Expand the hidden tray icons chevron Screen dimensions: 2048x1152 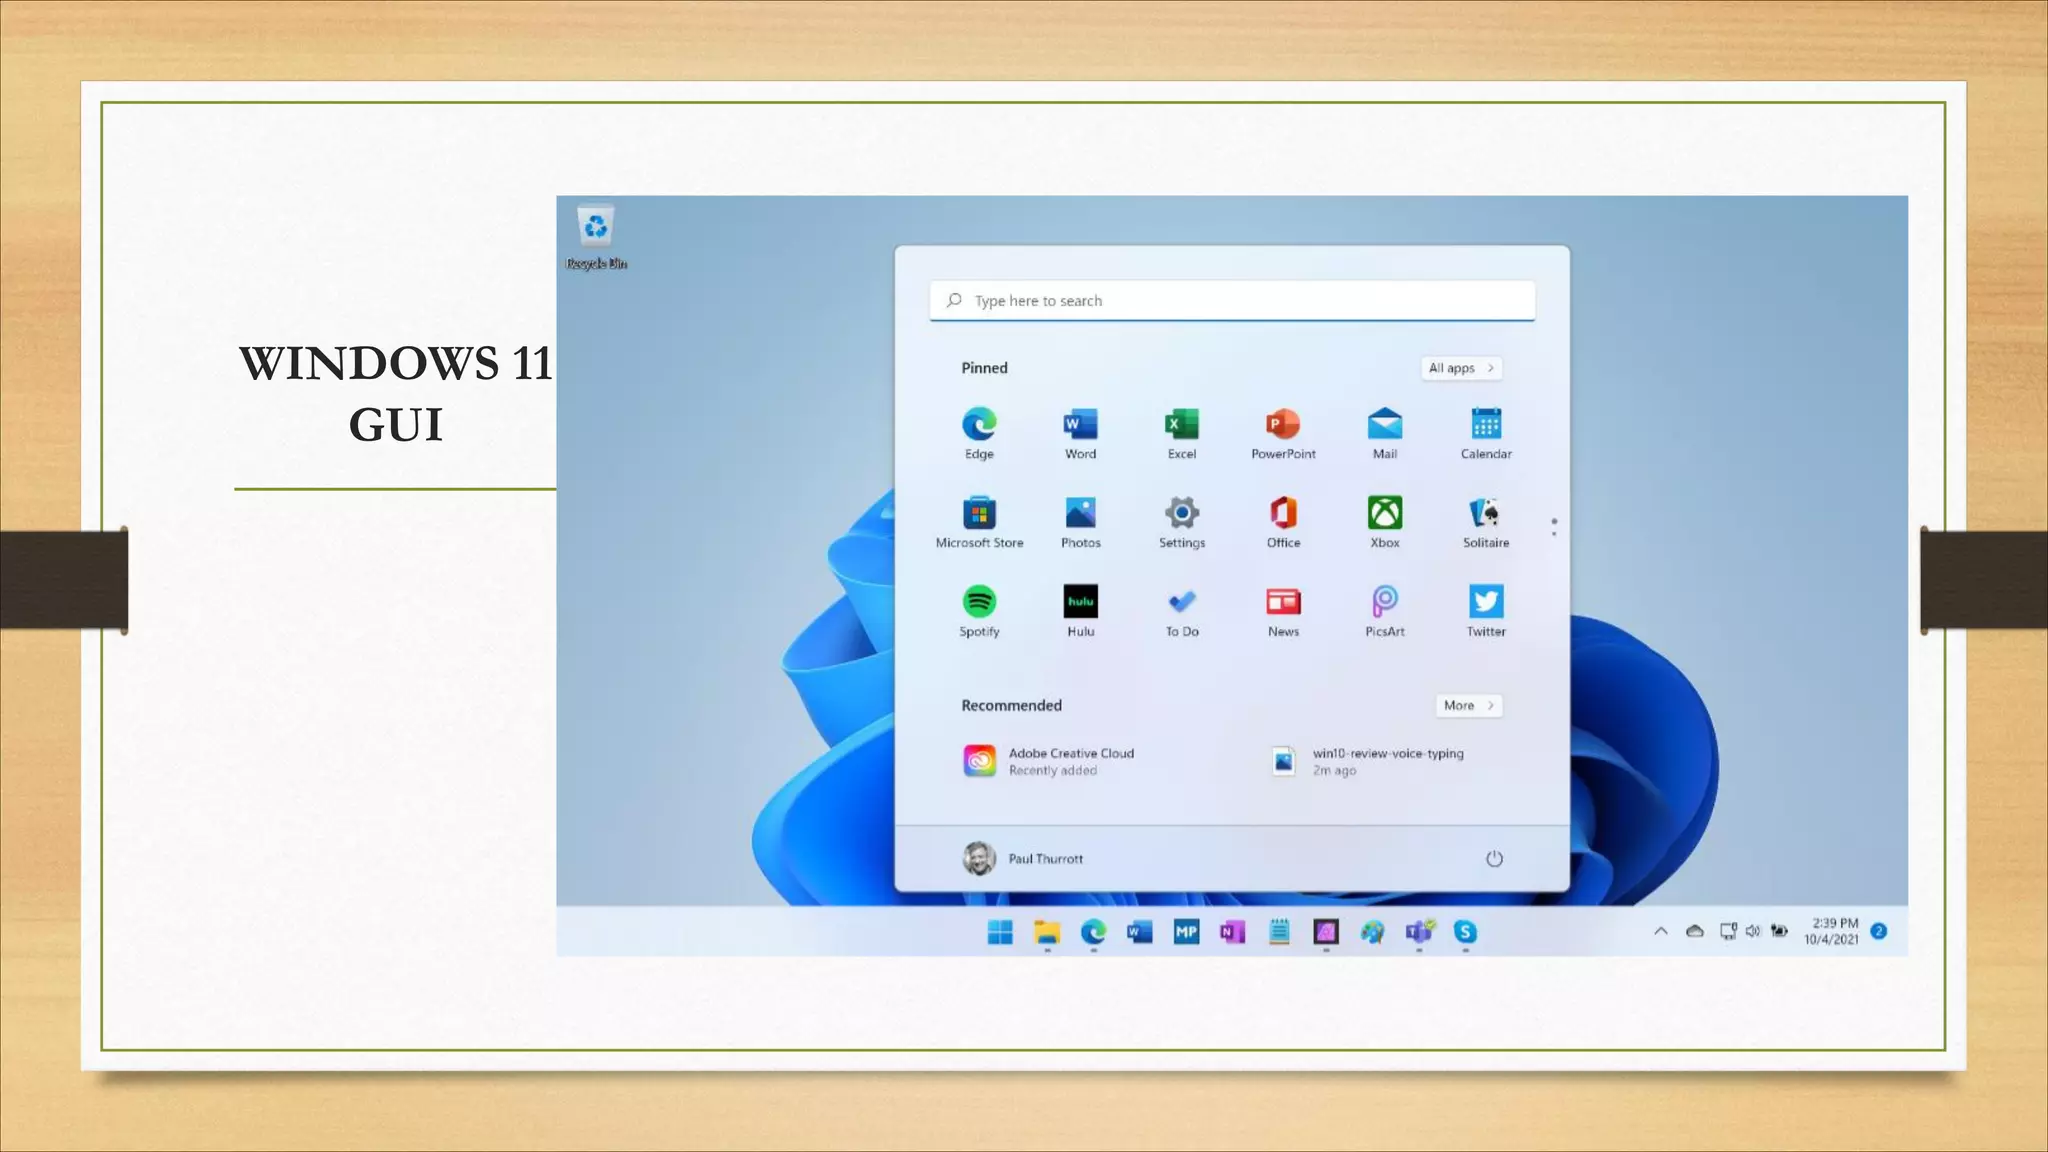pos(1661,931)
